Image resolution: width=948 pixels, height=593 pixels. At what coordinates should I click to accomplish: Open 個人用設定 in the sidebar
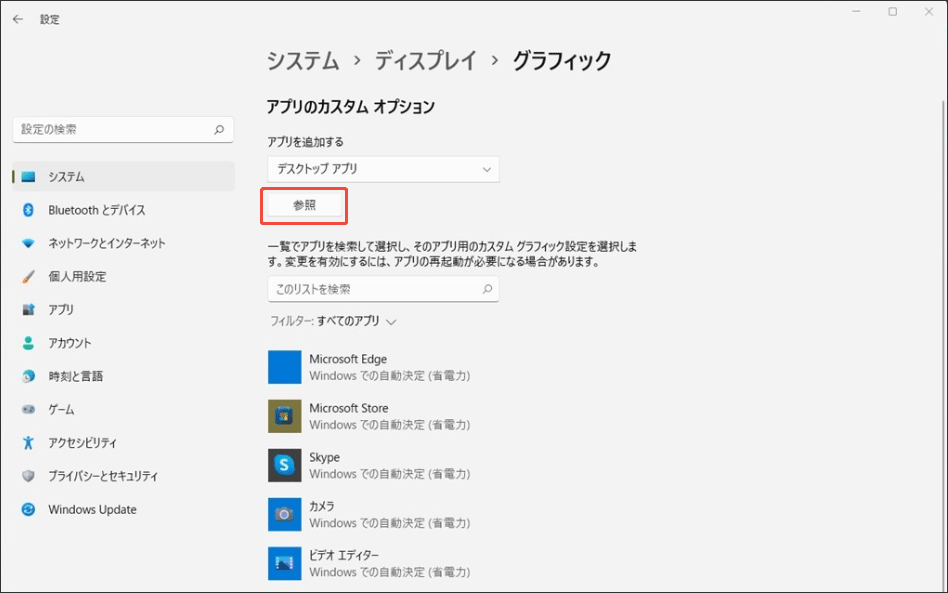point(77,277)
